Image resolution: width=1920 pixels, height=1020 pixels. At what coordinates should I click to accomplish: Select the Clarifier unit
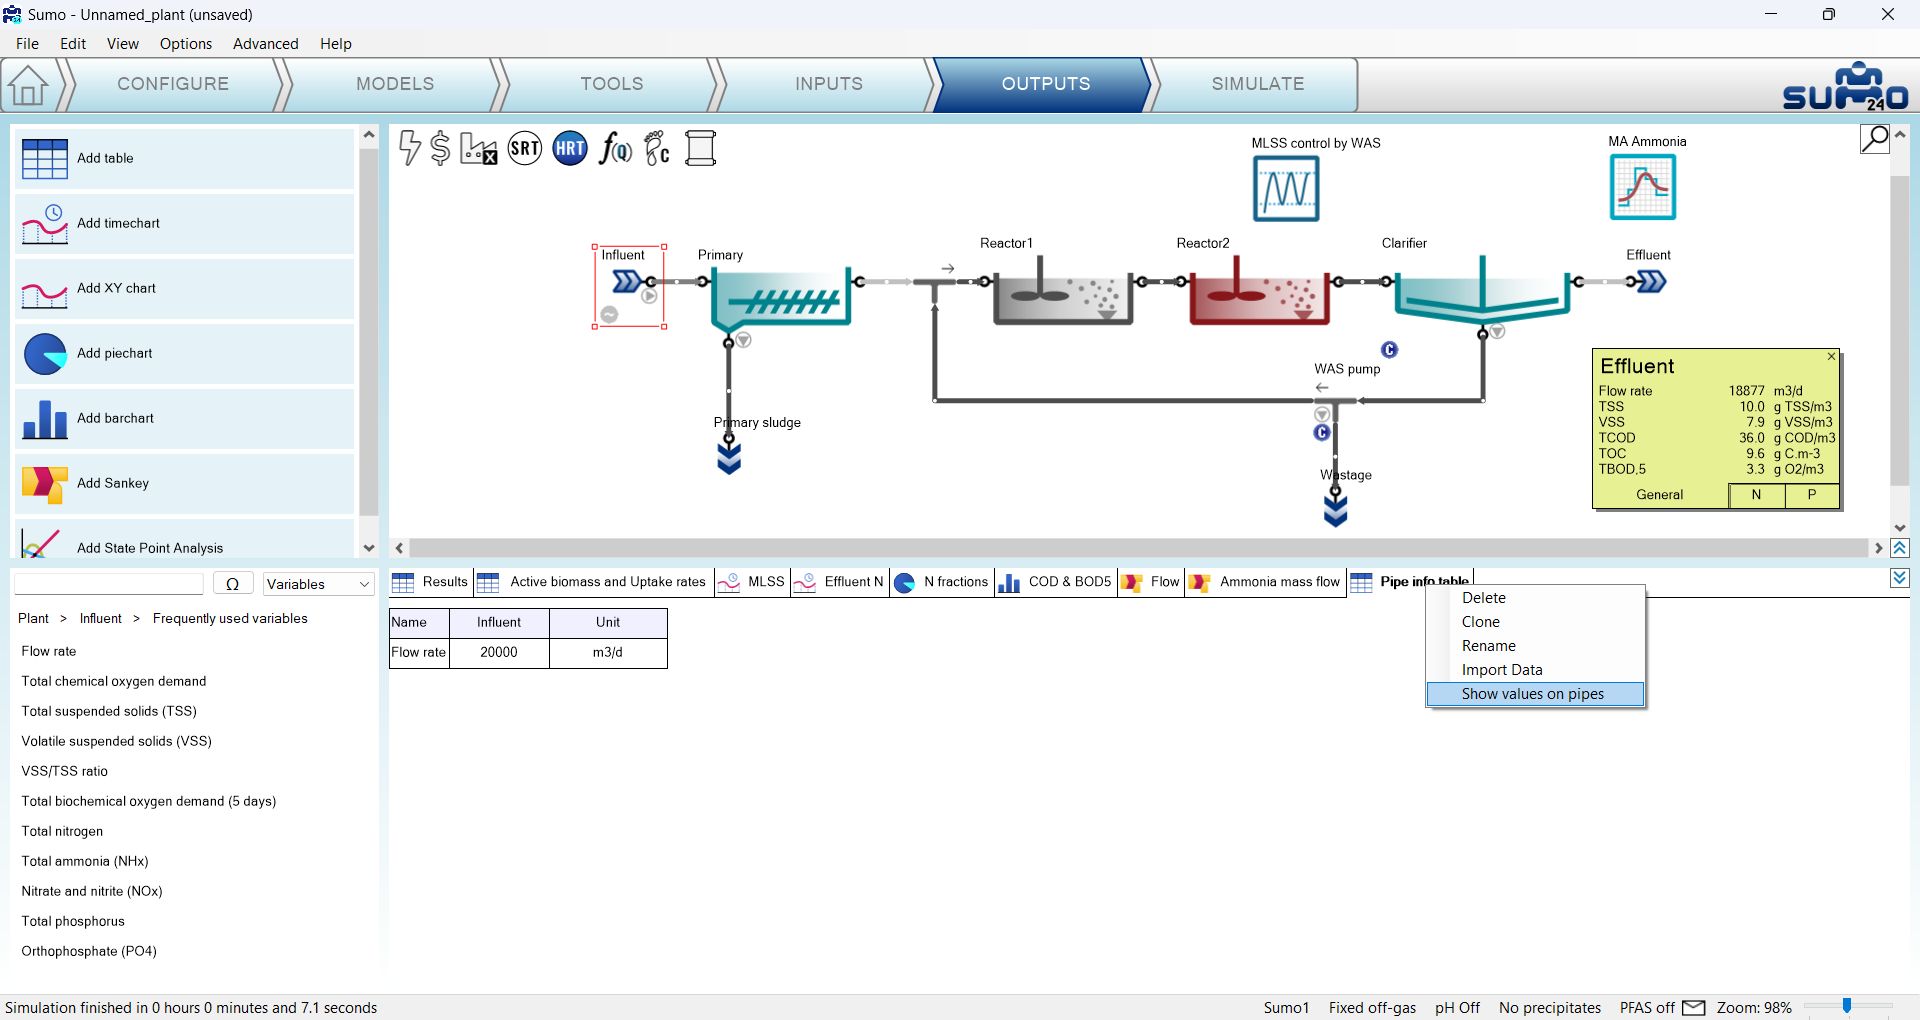1482,291
